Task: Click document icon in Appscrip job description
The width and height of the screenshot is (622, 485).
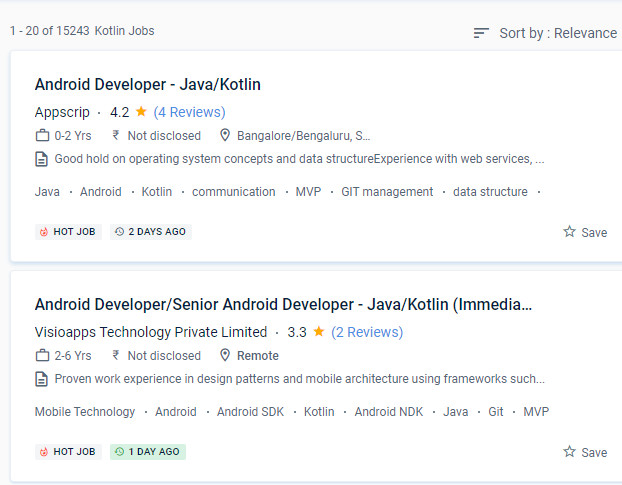Action: 42,159
